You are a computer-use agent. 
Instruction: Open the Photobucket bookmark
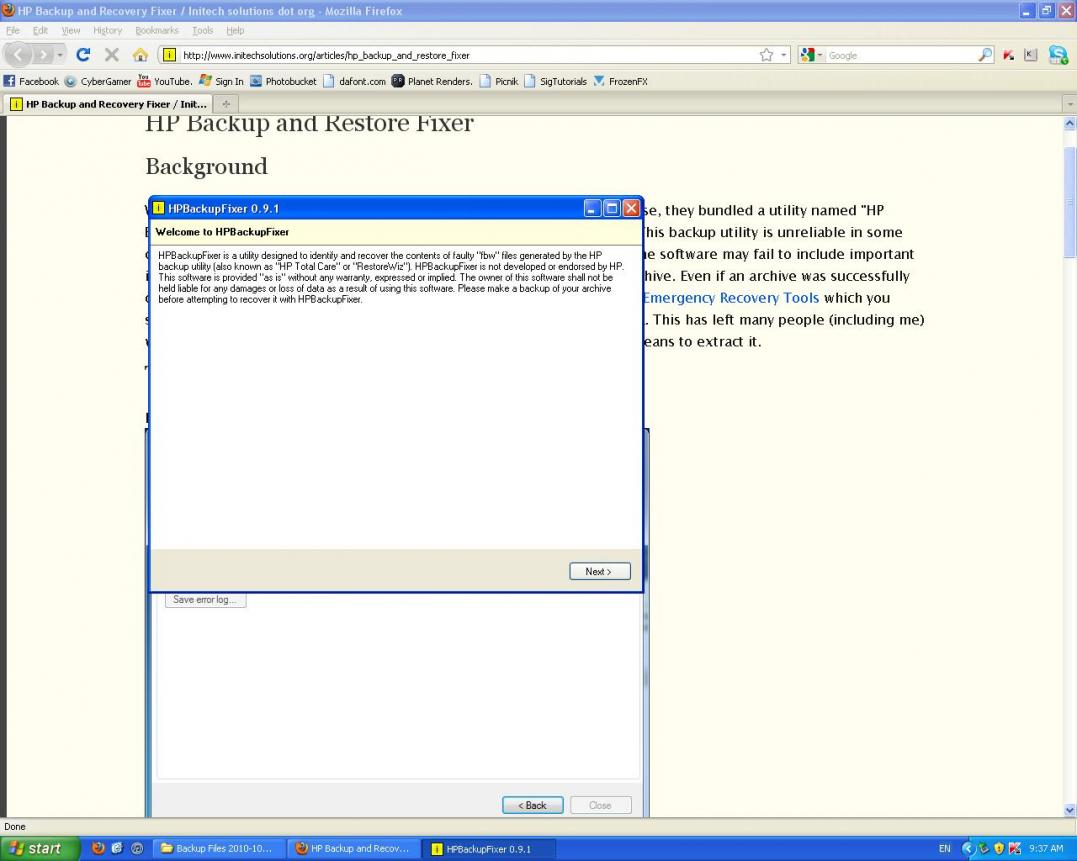pyautogui.click(x=283, y=81)
